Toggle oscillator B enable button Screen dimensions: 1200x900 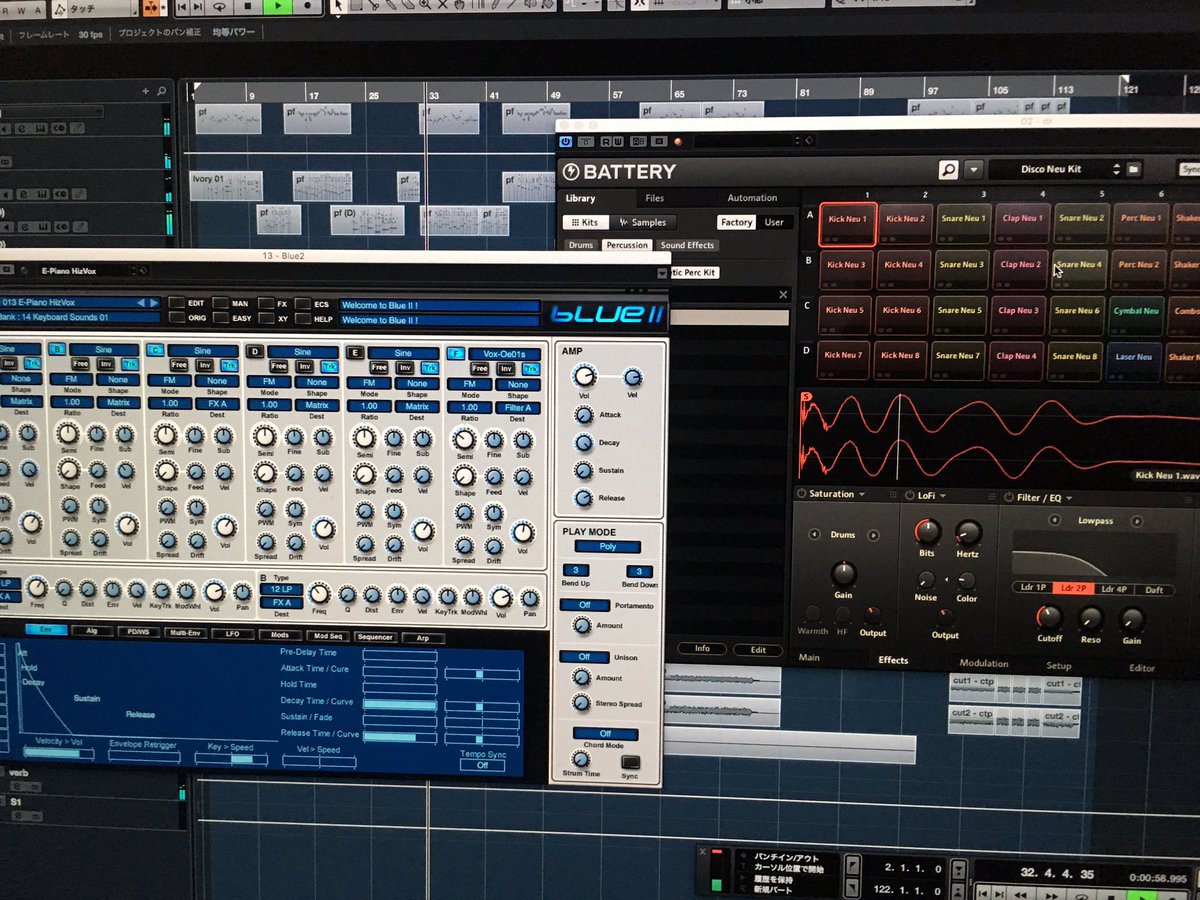[x=57, y=351]
